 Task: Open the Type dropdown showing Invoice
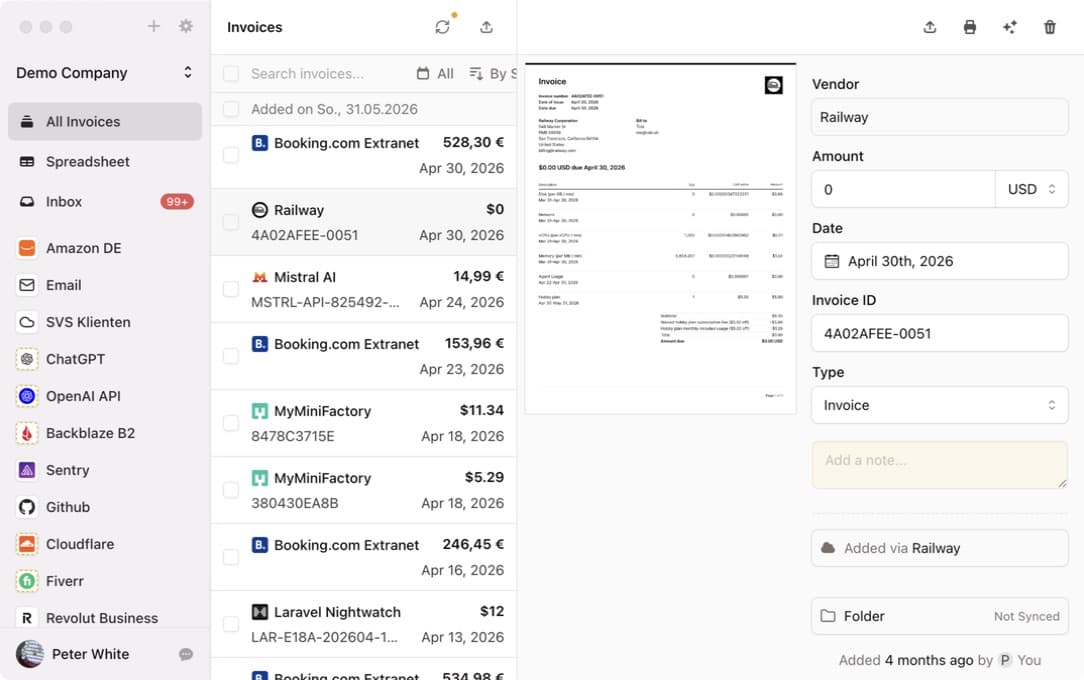coord(940,405)
